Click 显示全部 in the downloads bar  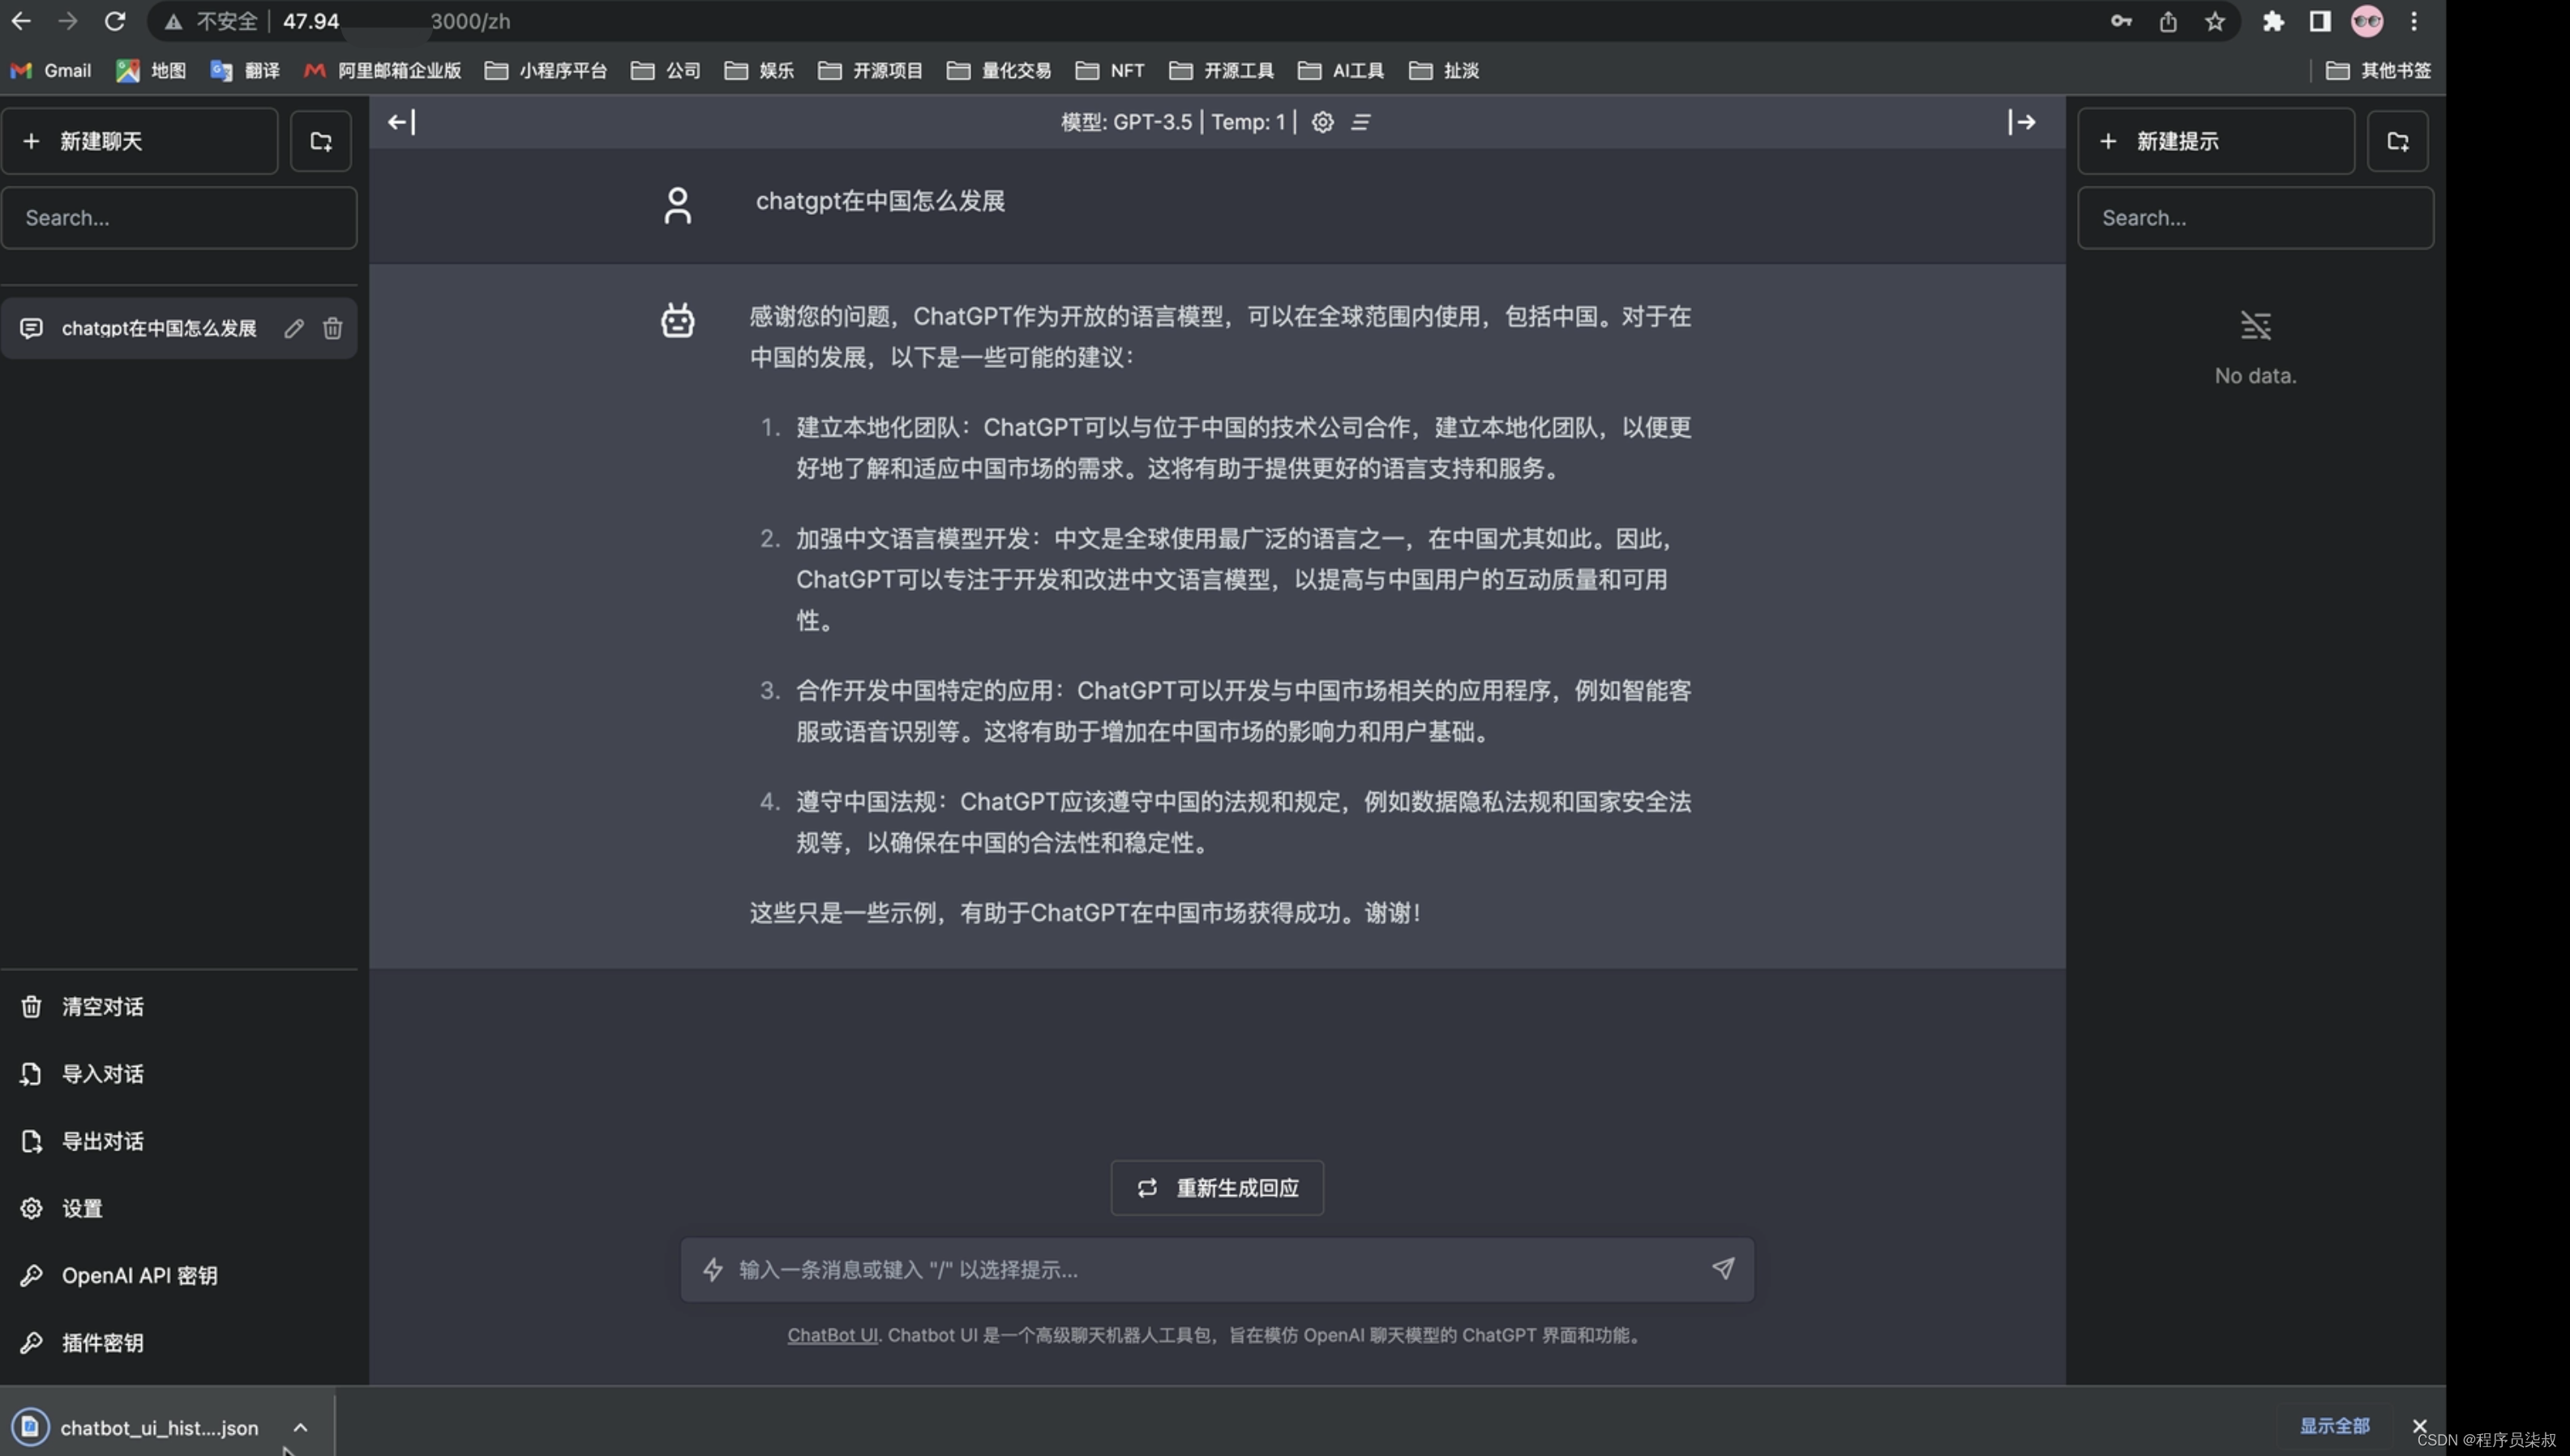2334,1425
